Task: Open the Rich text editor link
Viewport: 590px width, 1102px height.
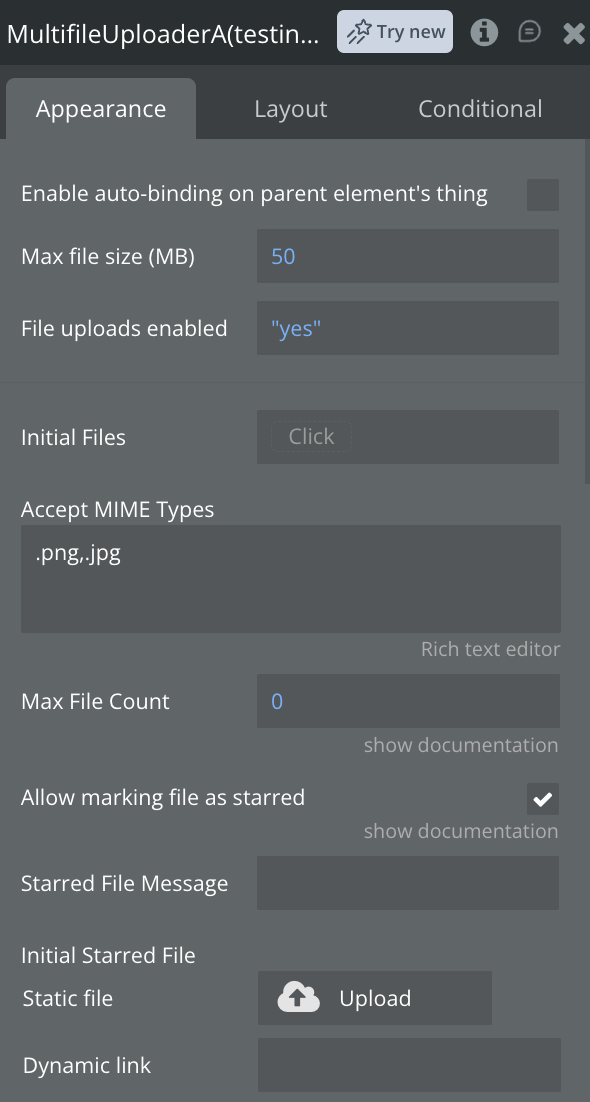Action: (490, 649)
